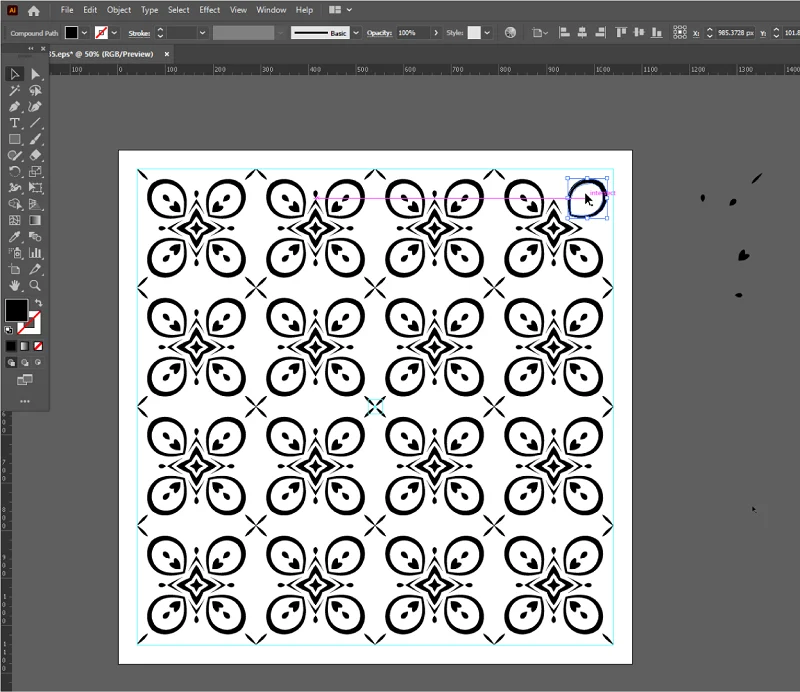Select the Hand tool

(x=14, y=285)
